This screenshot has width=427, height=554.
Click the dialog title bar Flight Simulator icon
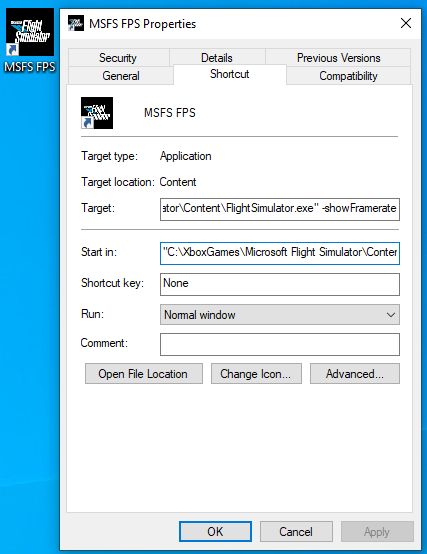click(x=76, y=23)
